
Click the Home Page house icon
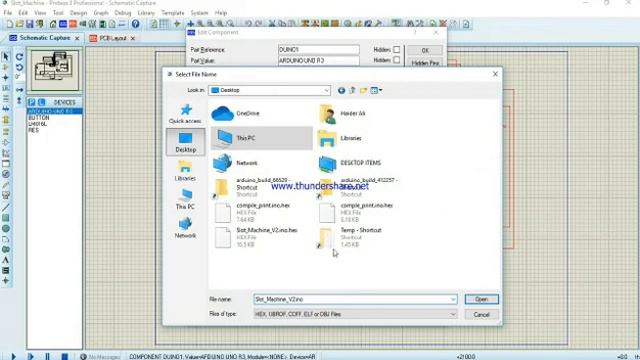(53, 24)
